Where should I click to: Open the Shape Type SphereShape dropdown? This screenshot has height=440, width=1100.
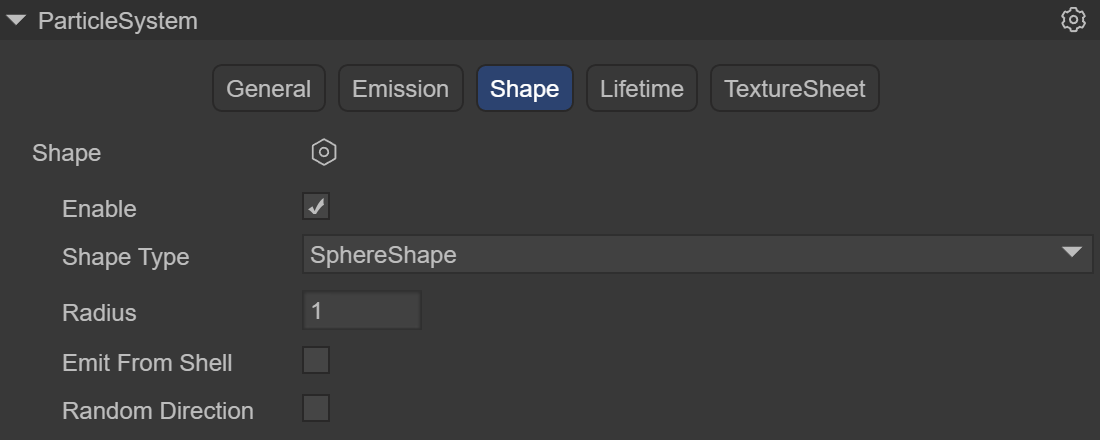tap(696, 255)
